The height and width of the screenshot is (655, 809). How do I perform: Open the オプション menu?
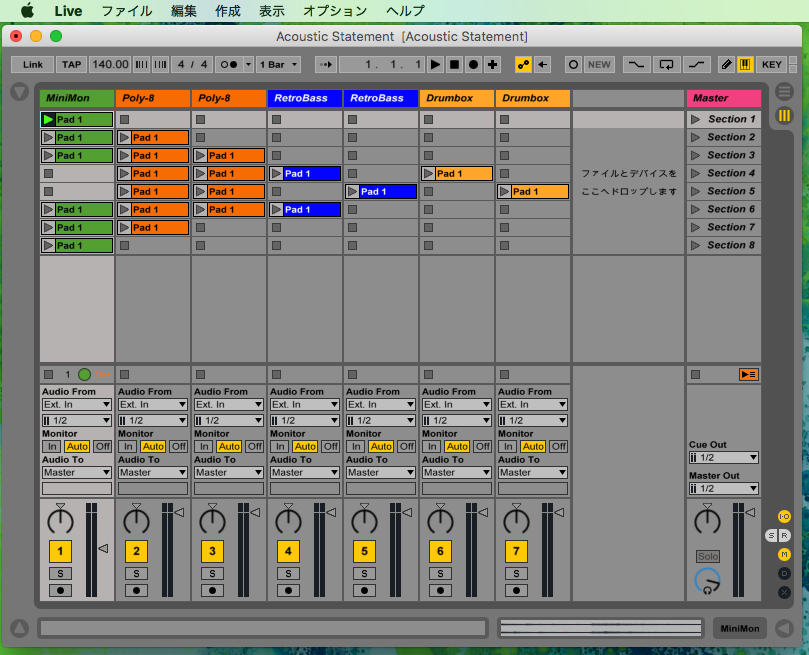click(335, 11)
